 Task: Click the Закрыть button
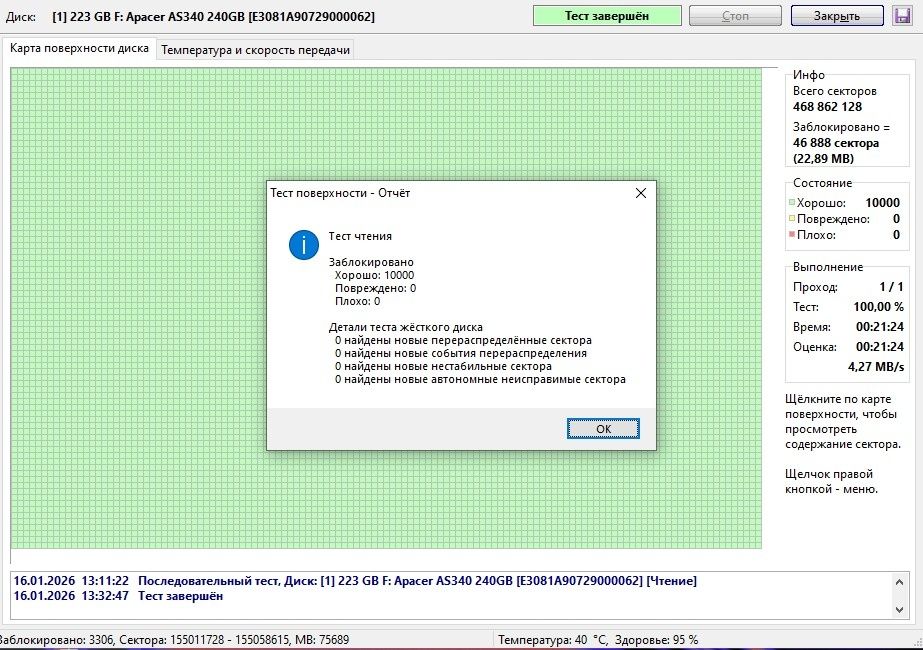coord(837,16)
